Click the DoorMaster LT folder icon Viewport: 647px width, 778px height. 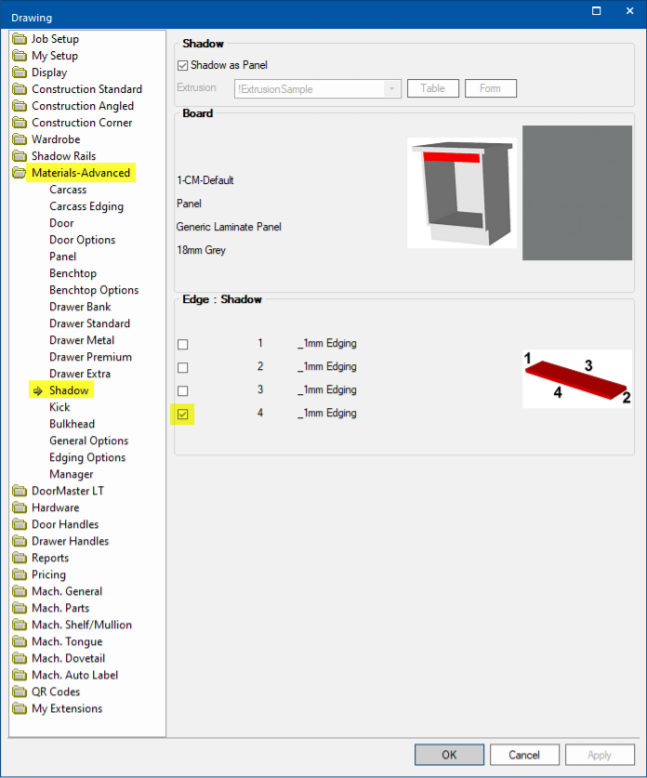pos(19,491)
